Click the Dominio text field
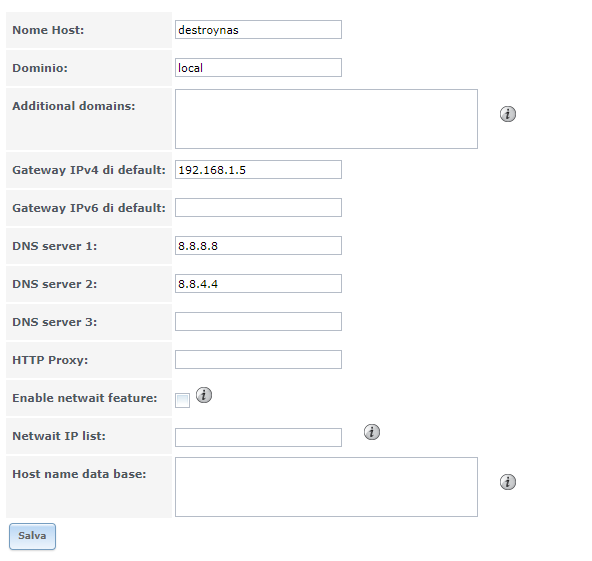The width and height of the screenshot is (592, 561). point(258,68)
